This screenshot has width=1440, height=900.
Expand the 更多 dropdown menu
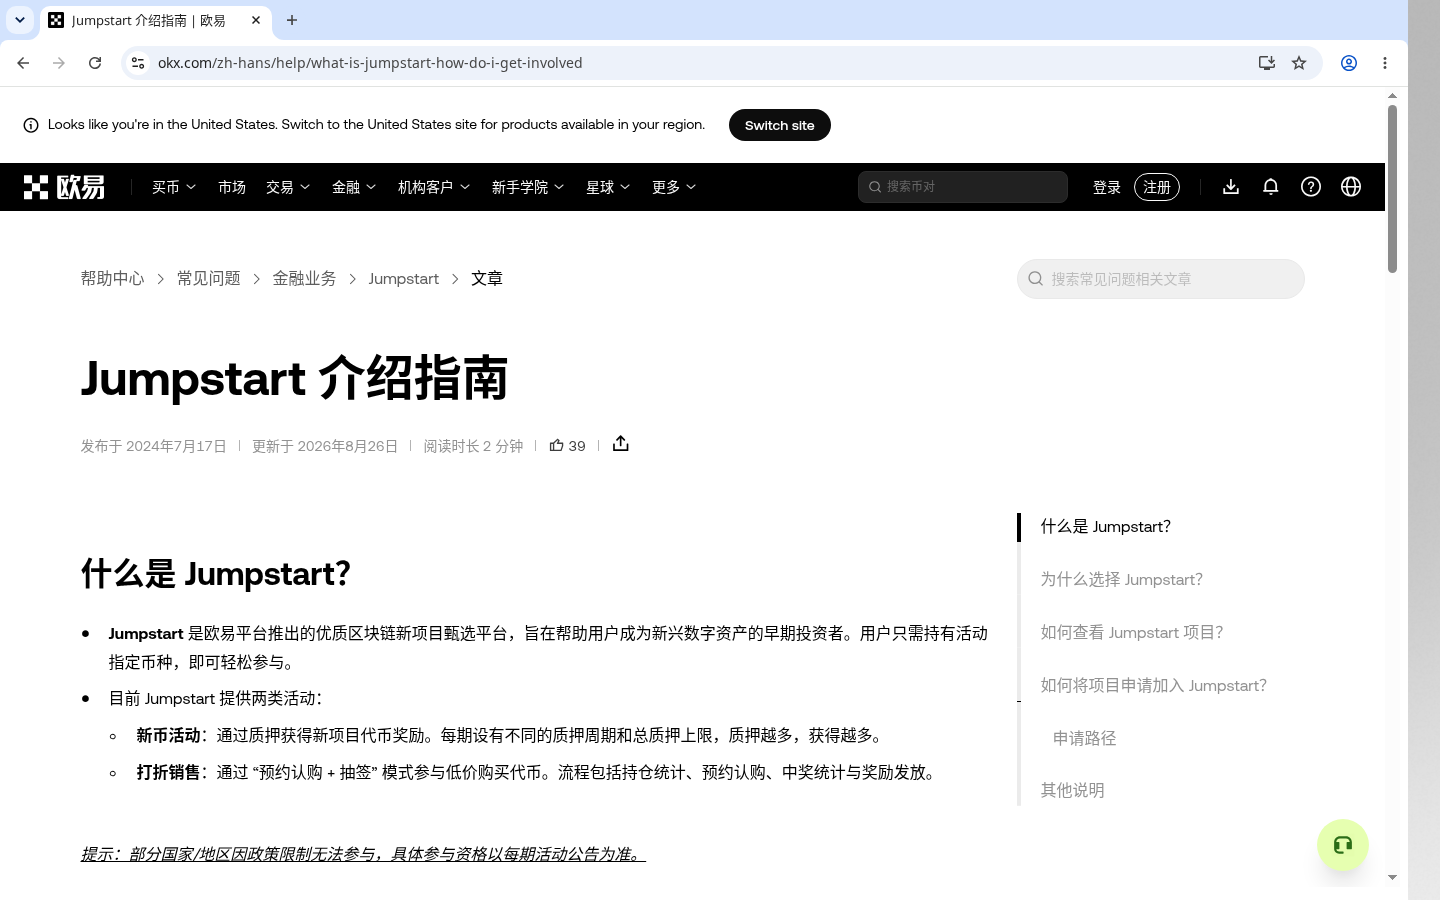coord(674,187)
